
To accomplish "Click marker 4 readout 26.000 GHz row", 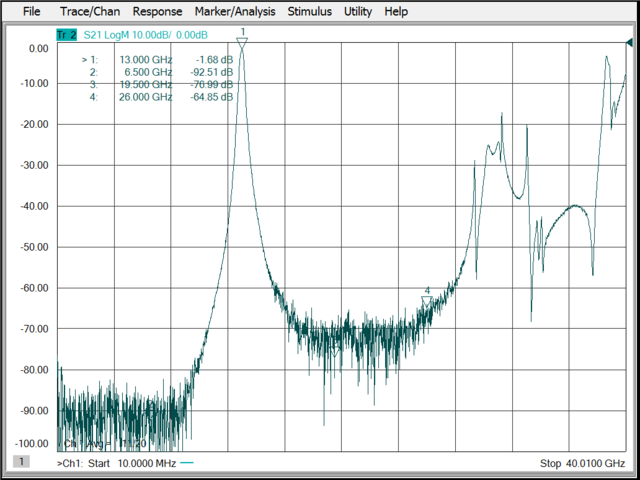I will [x=161, y=97].
